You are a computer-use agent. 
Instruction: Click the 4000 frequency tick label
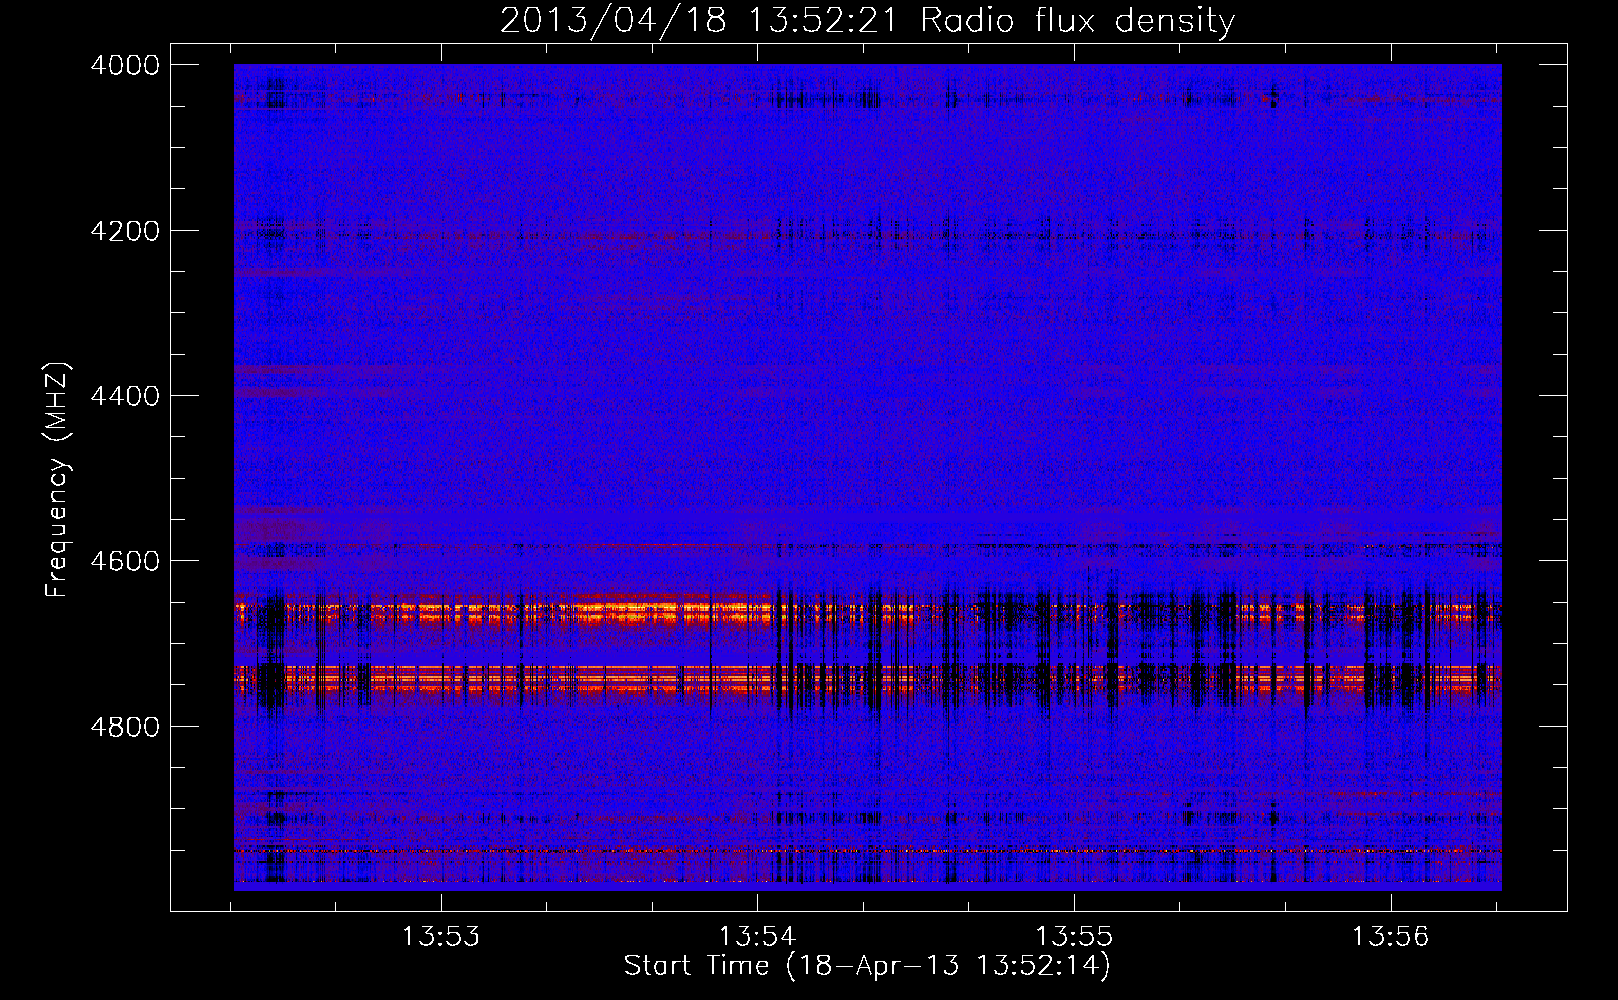[125, 65]
